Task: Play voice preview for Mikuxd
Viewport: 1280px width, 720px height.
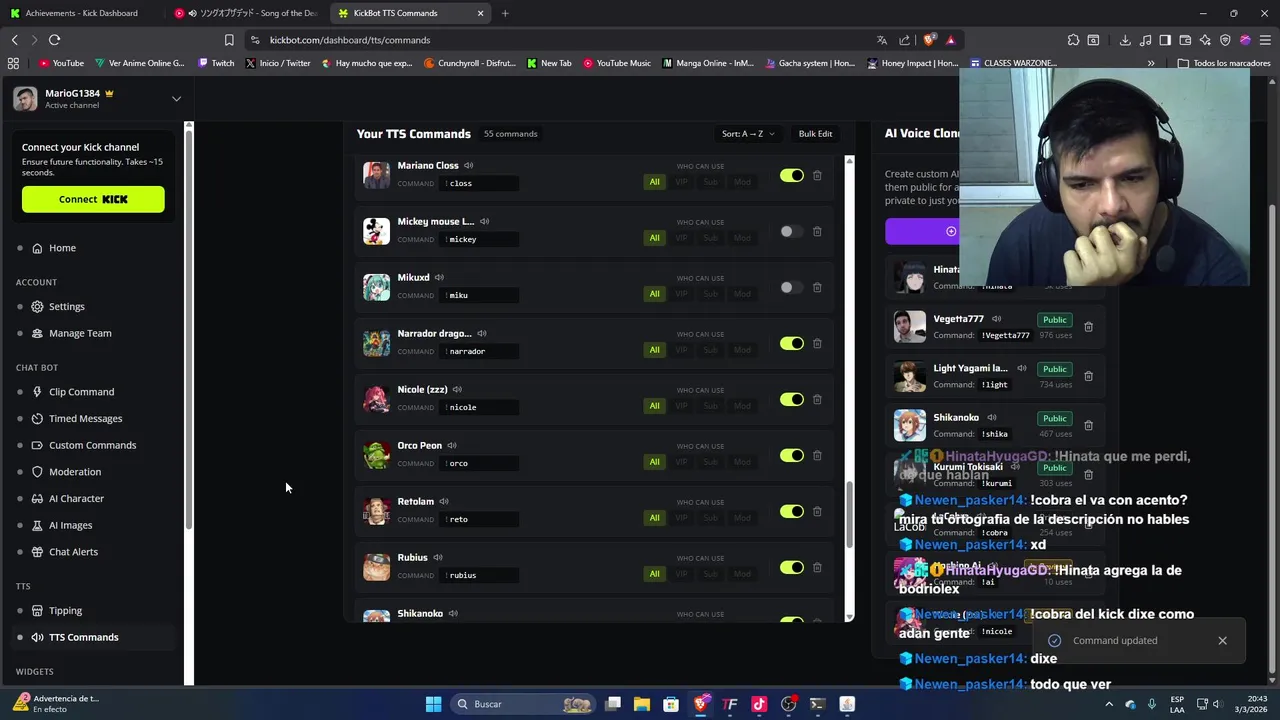Action: point(439,277)
